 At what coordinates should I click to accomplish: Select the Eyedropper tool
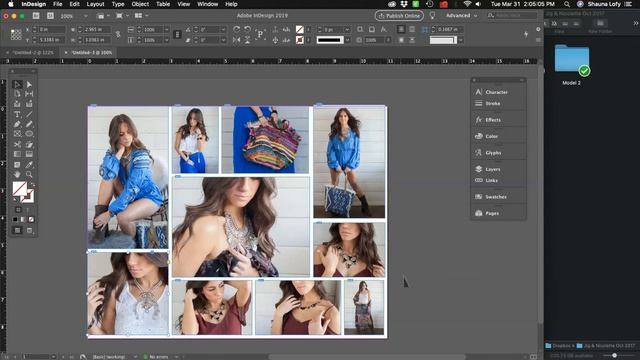click(29, 164)
